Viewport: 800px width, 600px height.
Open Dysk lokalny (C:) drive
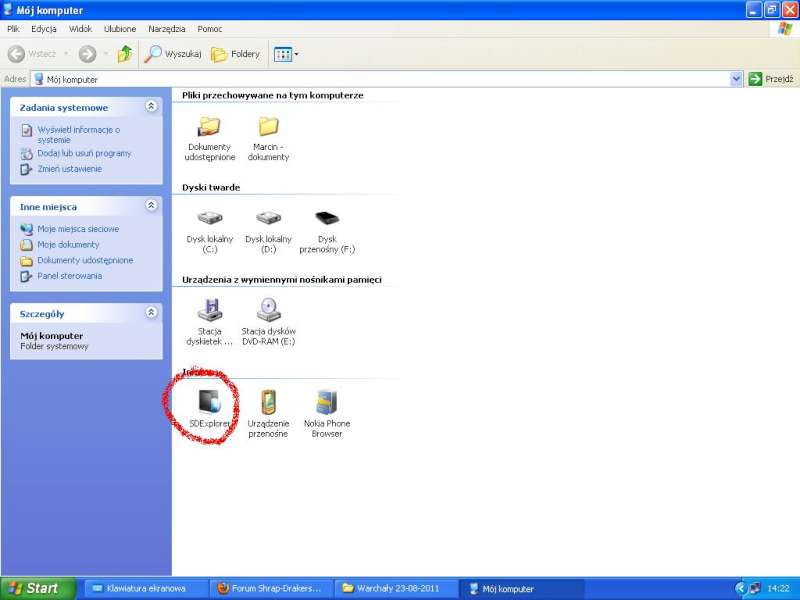click(x=210, y=219)
